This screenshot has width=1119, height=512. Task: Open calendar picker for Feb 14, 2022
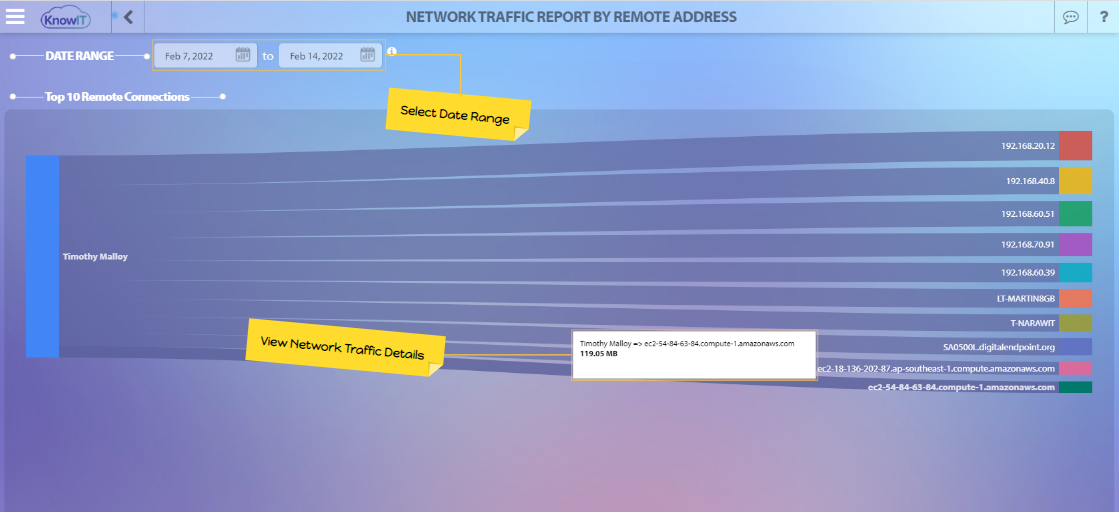pos(368,55)
